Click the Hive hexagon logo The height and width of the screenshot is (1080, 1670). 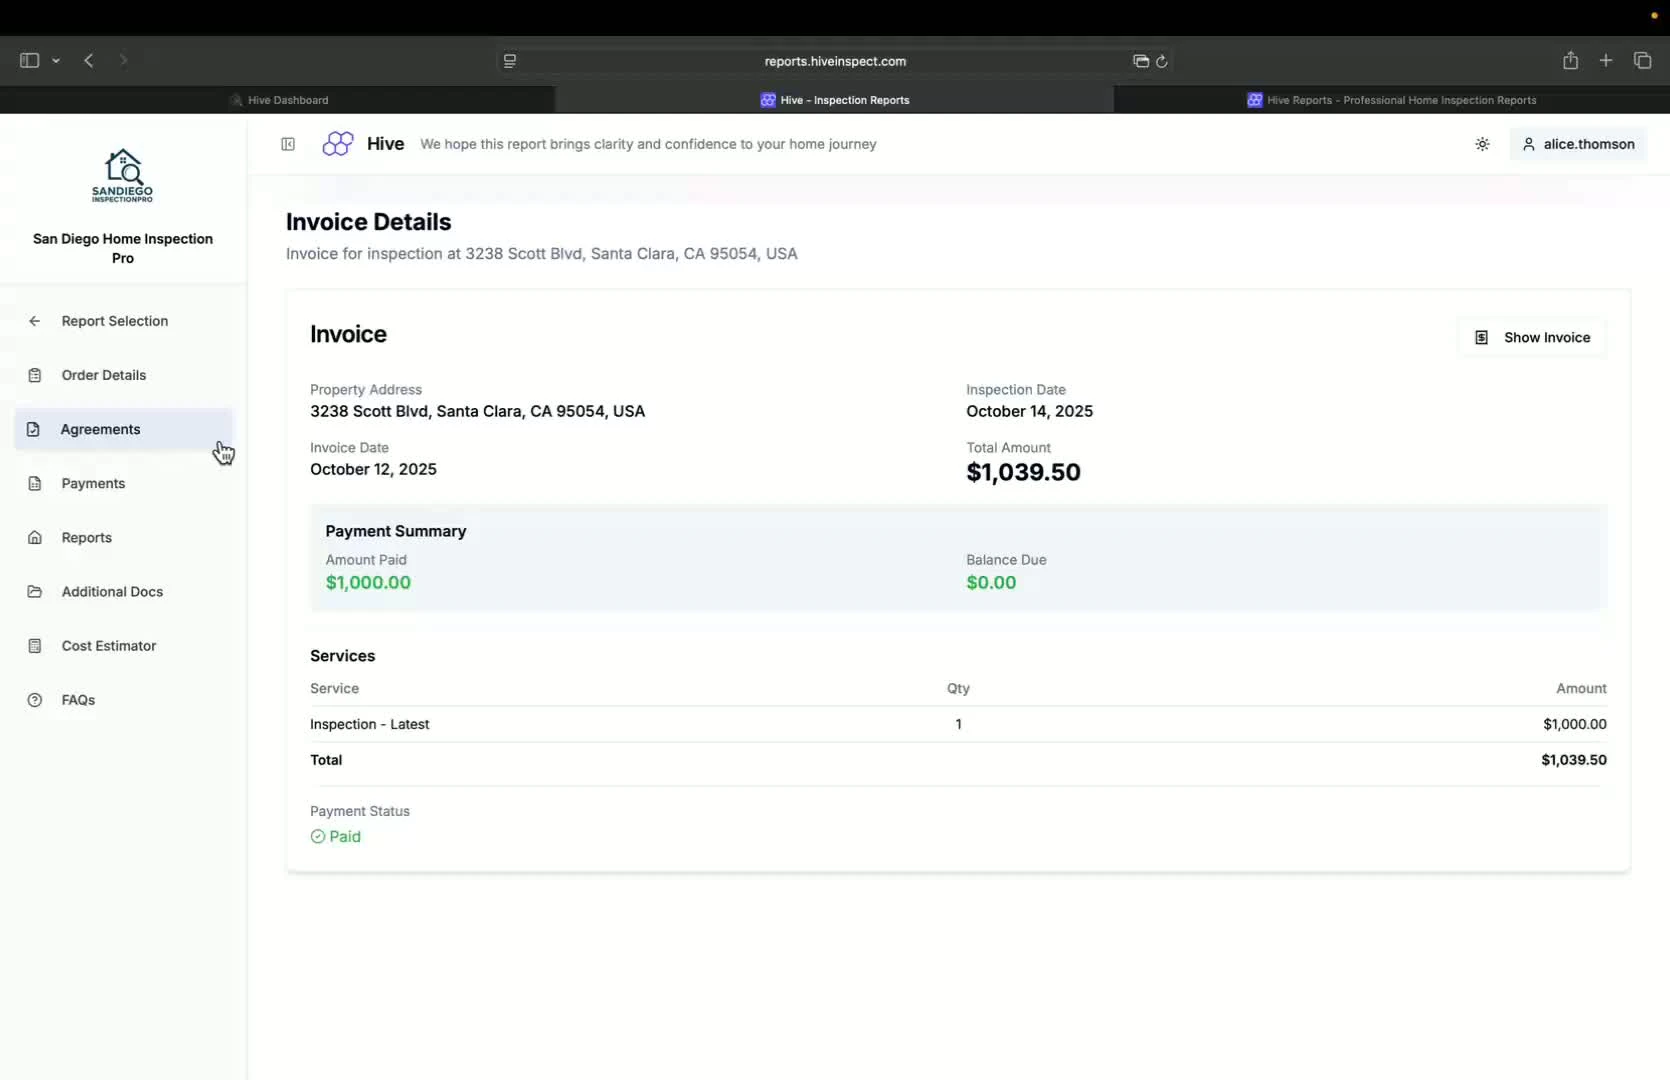pyautogui.click(x=338, y=144)
